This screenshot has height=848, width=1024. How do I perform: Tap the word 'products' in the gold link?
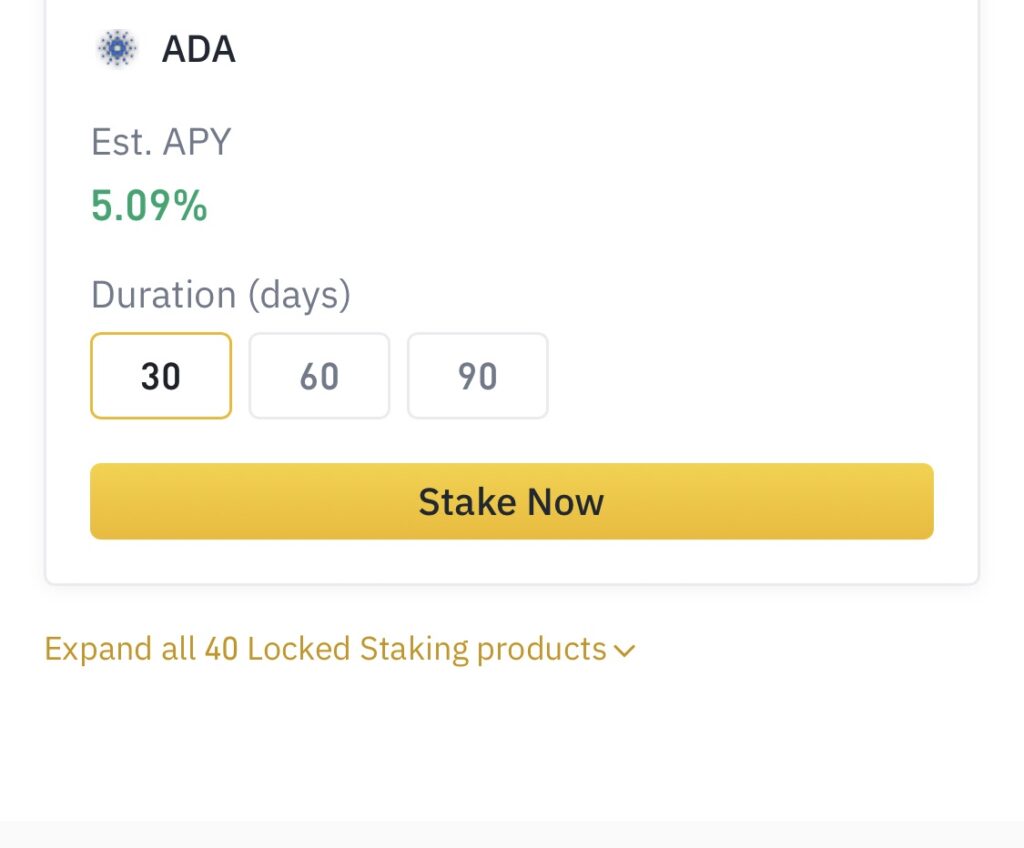point(541,651)
